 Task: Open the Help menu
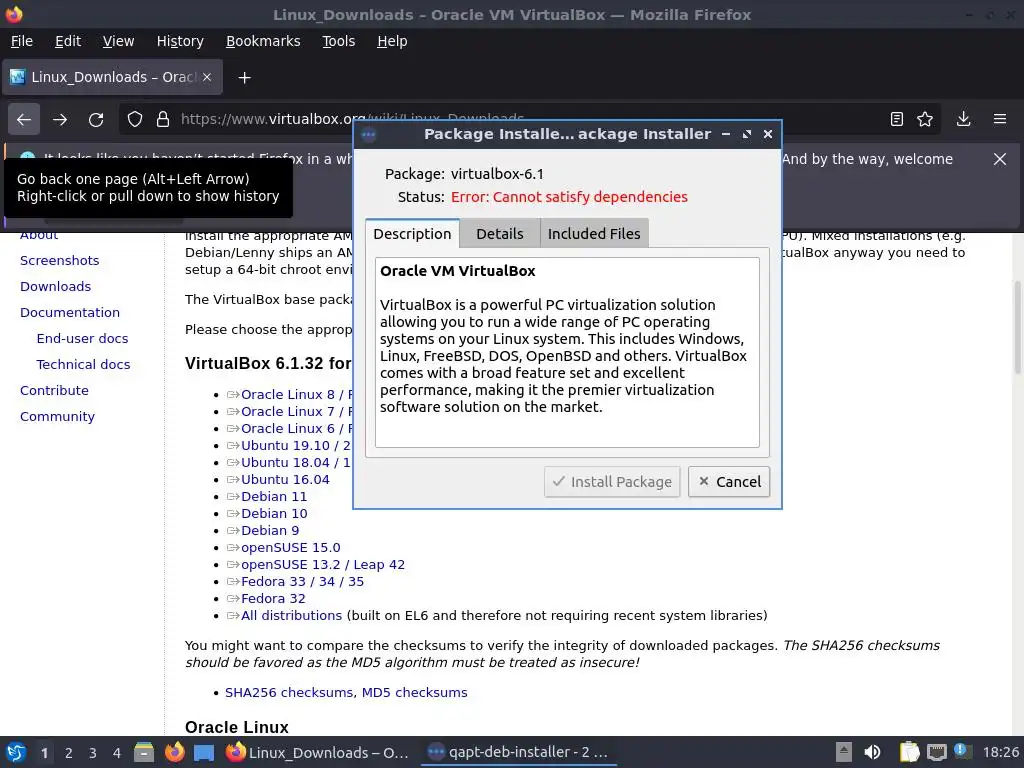392,41
